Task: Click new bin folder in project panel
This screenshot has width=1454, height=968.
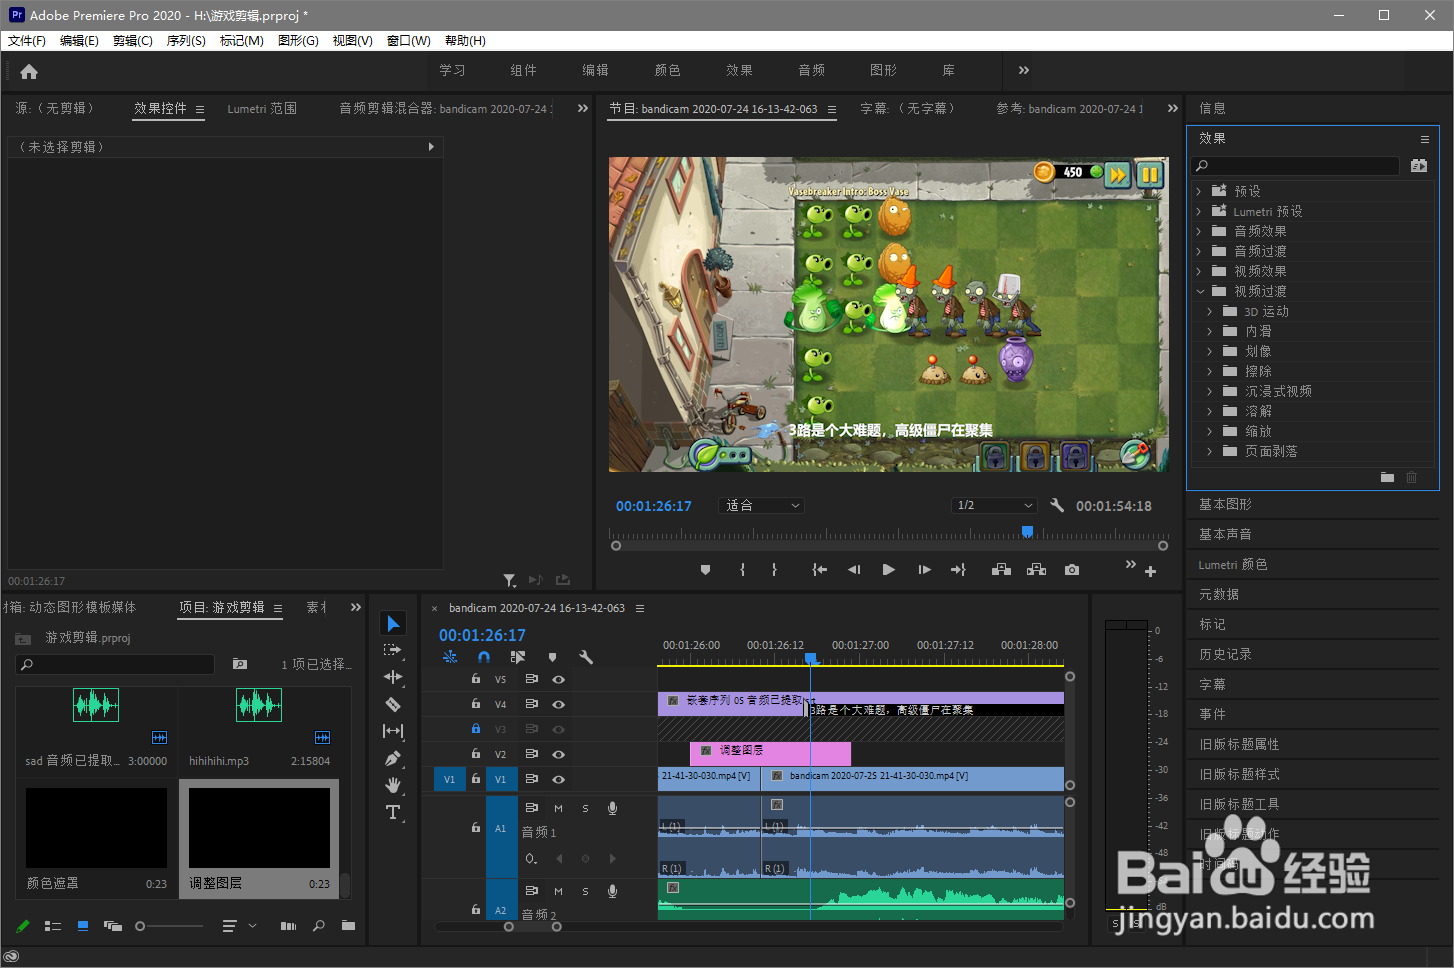Action: [348, 926]
